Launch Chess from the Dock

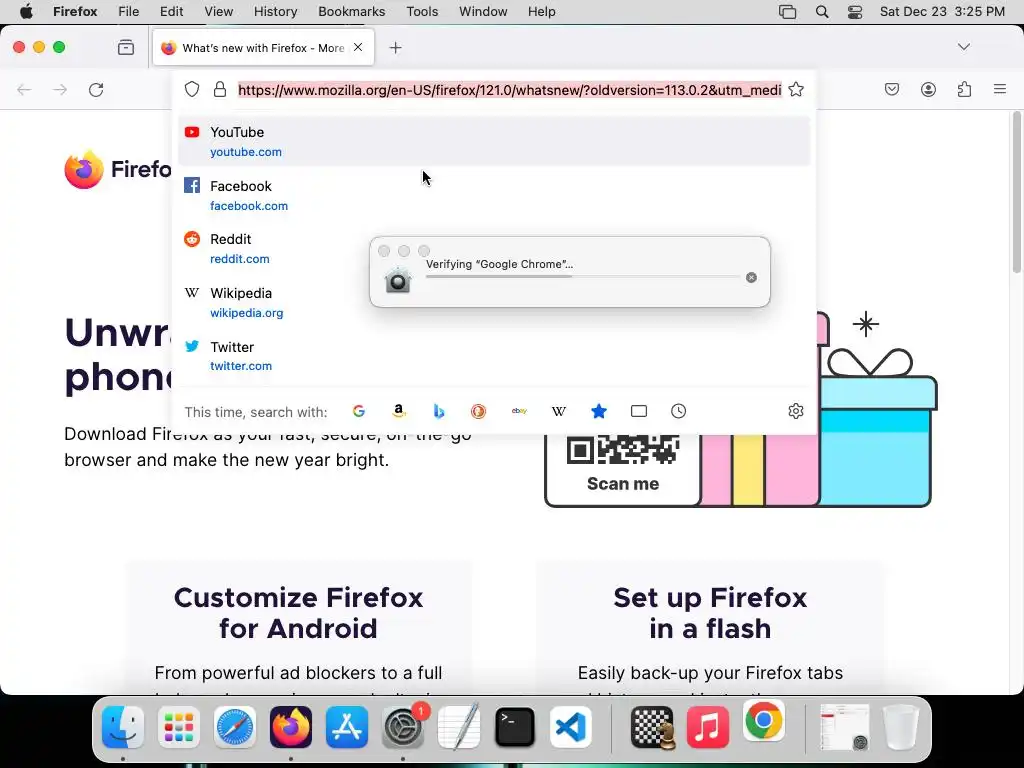(x=652, y=727)
